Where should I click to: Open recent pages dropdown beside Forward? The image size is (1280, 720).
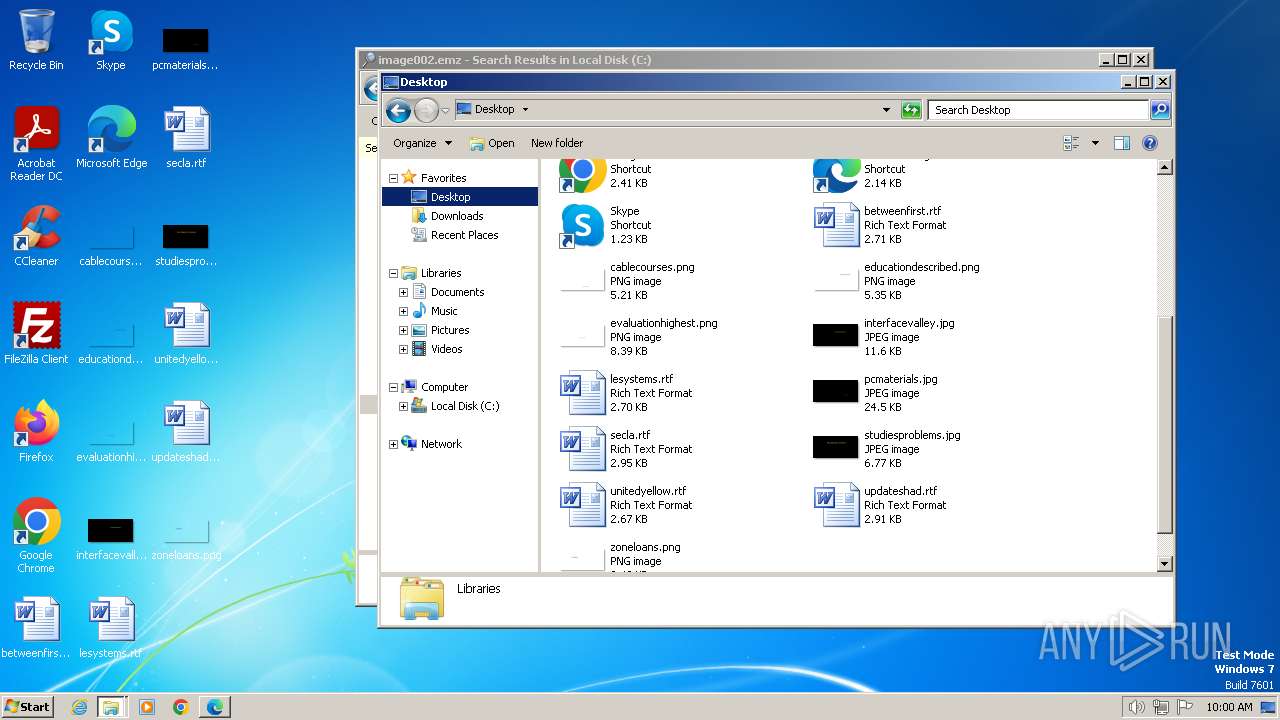point(445,111)
